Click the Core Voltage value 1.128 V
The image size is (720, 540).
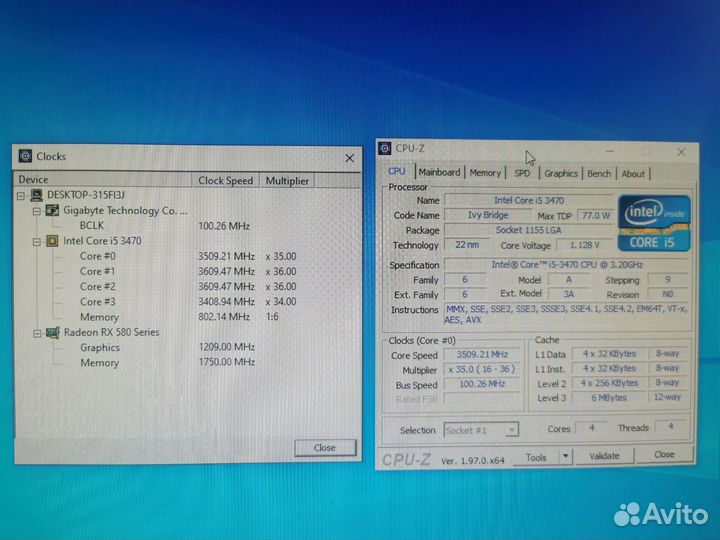click(585, 245)
